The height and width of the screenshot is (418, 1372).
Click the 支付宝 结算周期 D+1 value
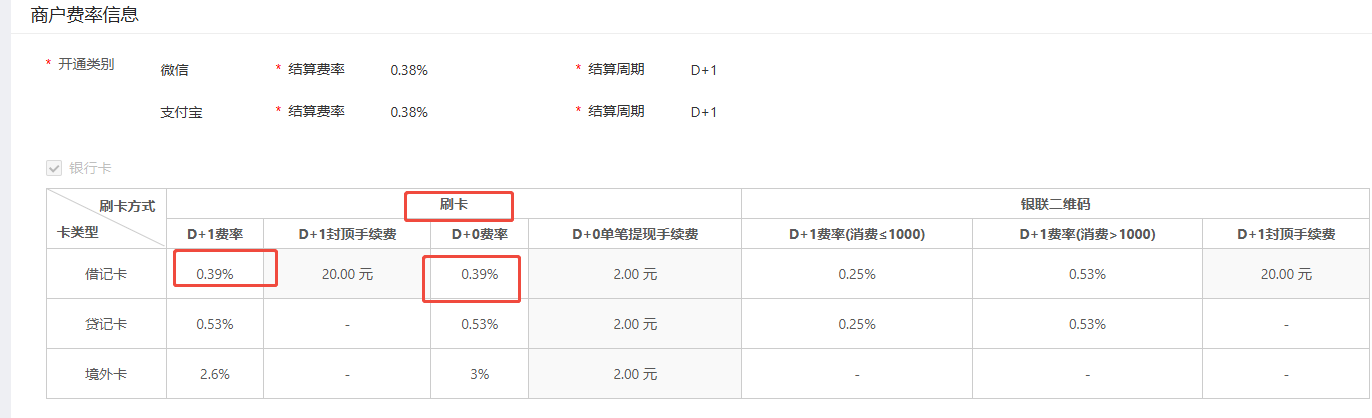(704, 112)
